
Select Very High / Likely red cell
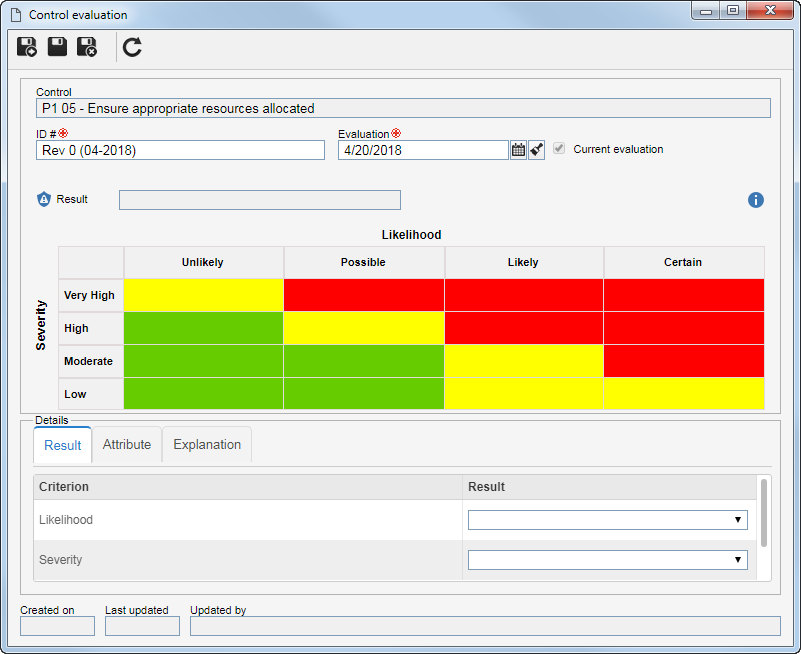(x=524, y=295)
